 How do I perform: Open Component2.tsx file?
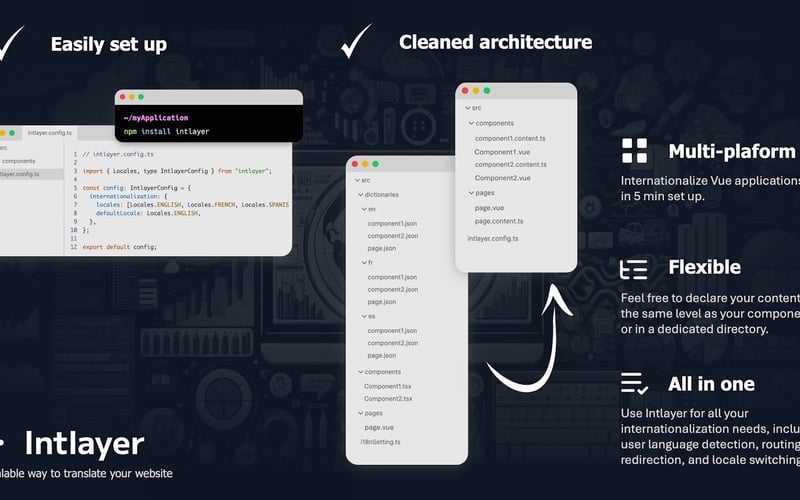click(388, 398)
